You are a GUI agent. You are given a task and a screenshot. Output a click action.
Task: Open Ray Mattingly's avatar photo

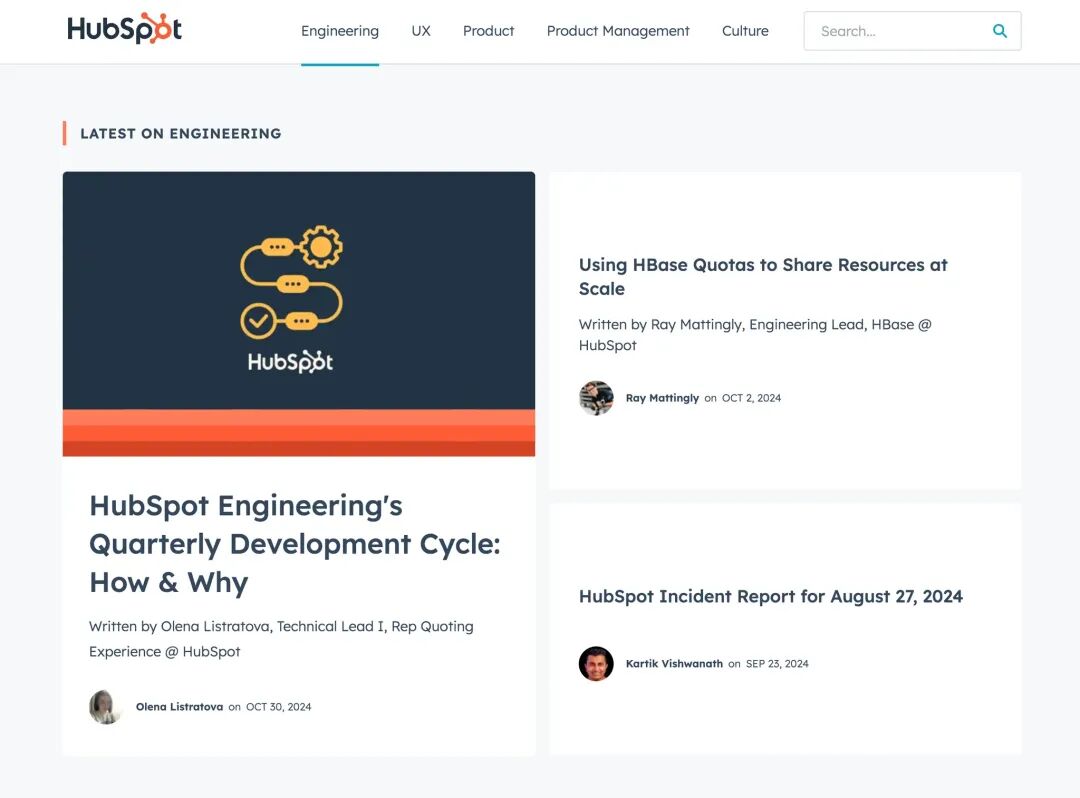point(596,398)
